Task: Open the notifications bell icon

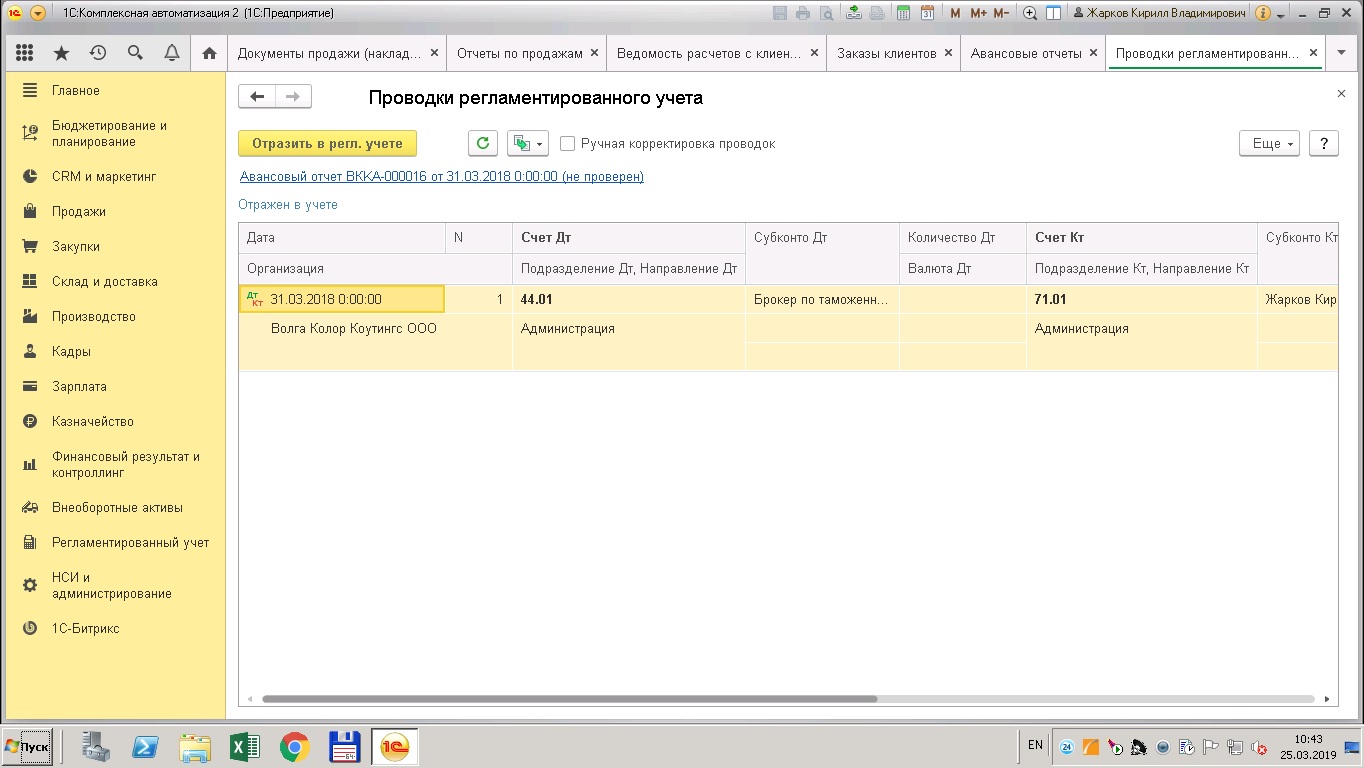Action: [x=172, y=53]
